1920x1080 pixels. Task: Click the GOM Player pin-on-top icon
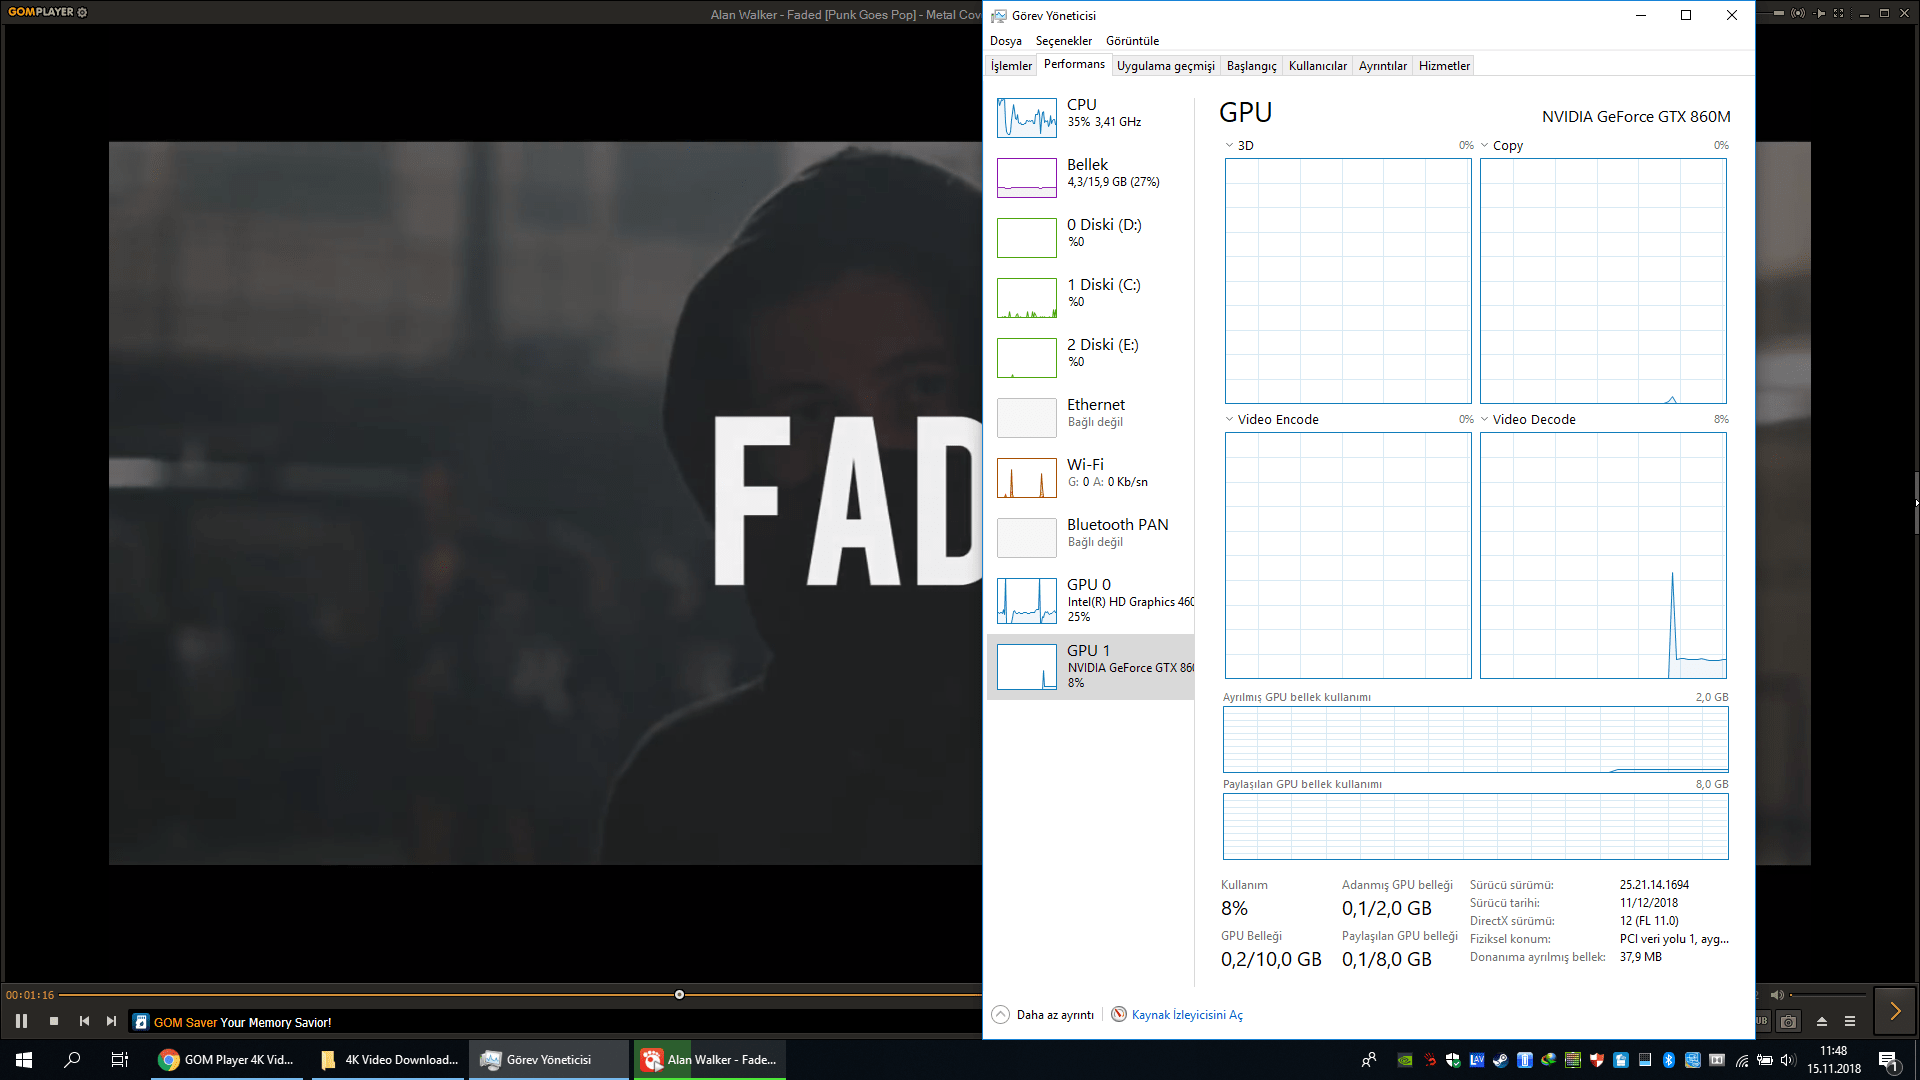click(x=1820, y=13)
